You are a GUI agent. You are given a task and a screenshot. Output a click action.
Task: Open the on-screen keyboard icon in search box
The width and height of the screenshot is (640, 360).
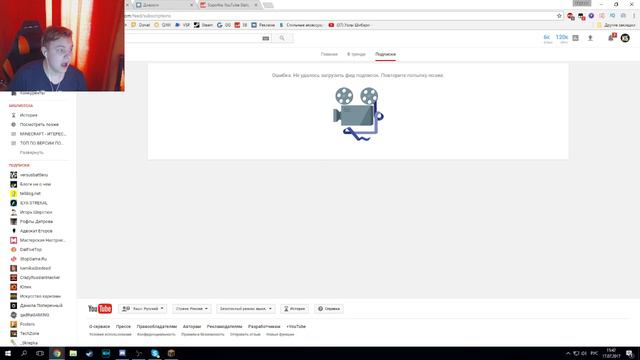[x=266, y=38]
